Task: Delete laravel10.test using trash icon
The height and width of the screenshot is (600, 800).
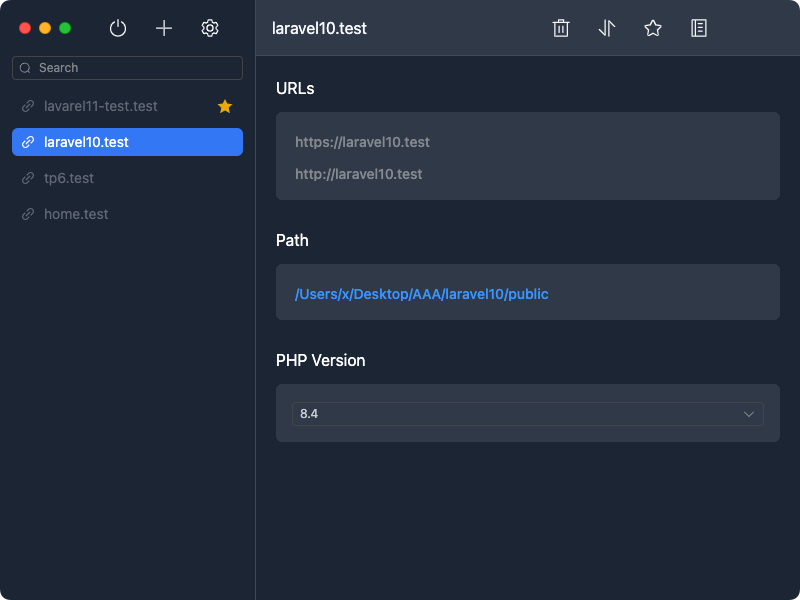Action: point(561,28)
